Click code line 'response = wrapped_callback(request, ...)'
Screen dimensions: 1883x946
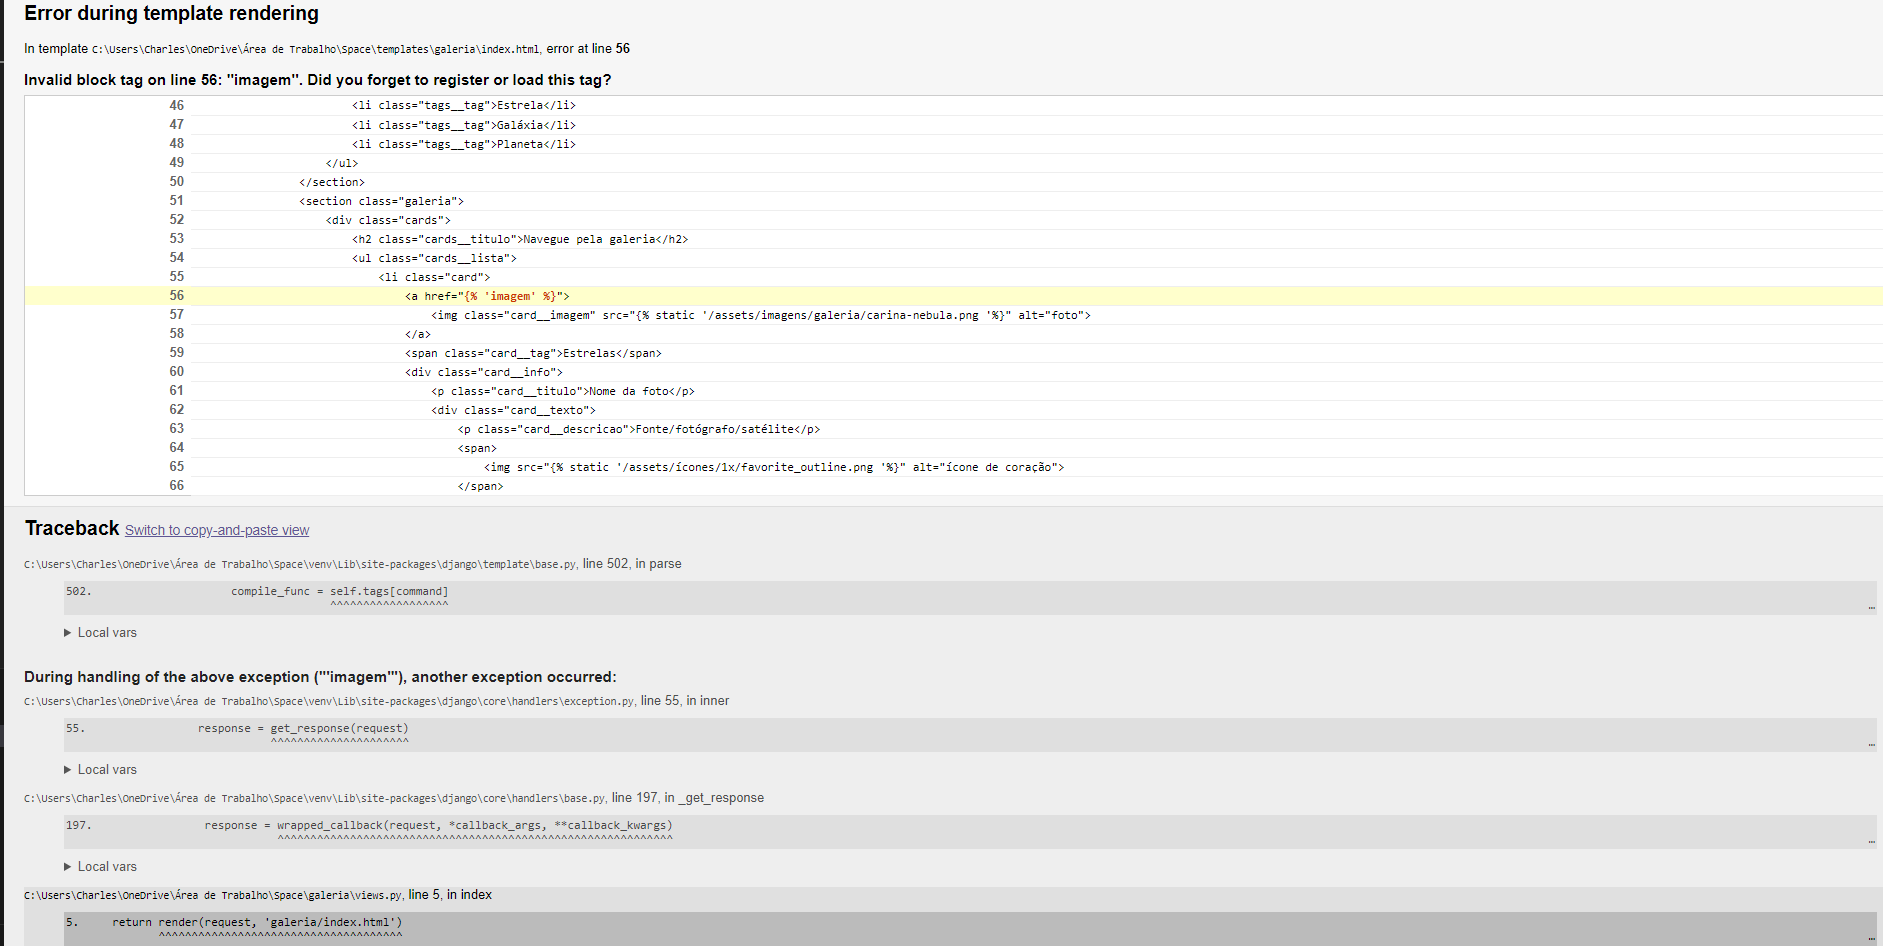click(x=438, y=826)
